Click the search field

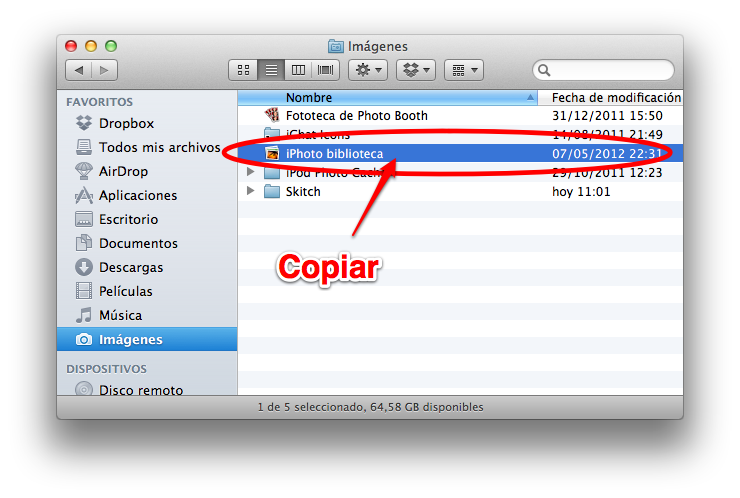603,70
